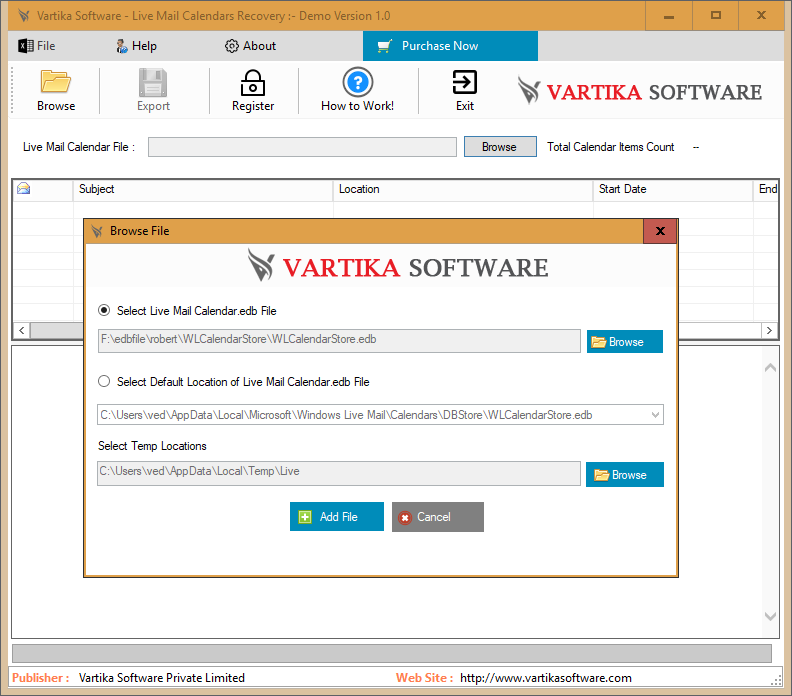Select Live Mail Calendar.edb File radio option
Image resolution: width=792 pixels, height=696 pixels.
click(x=104, y=311)
